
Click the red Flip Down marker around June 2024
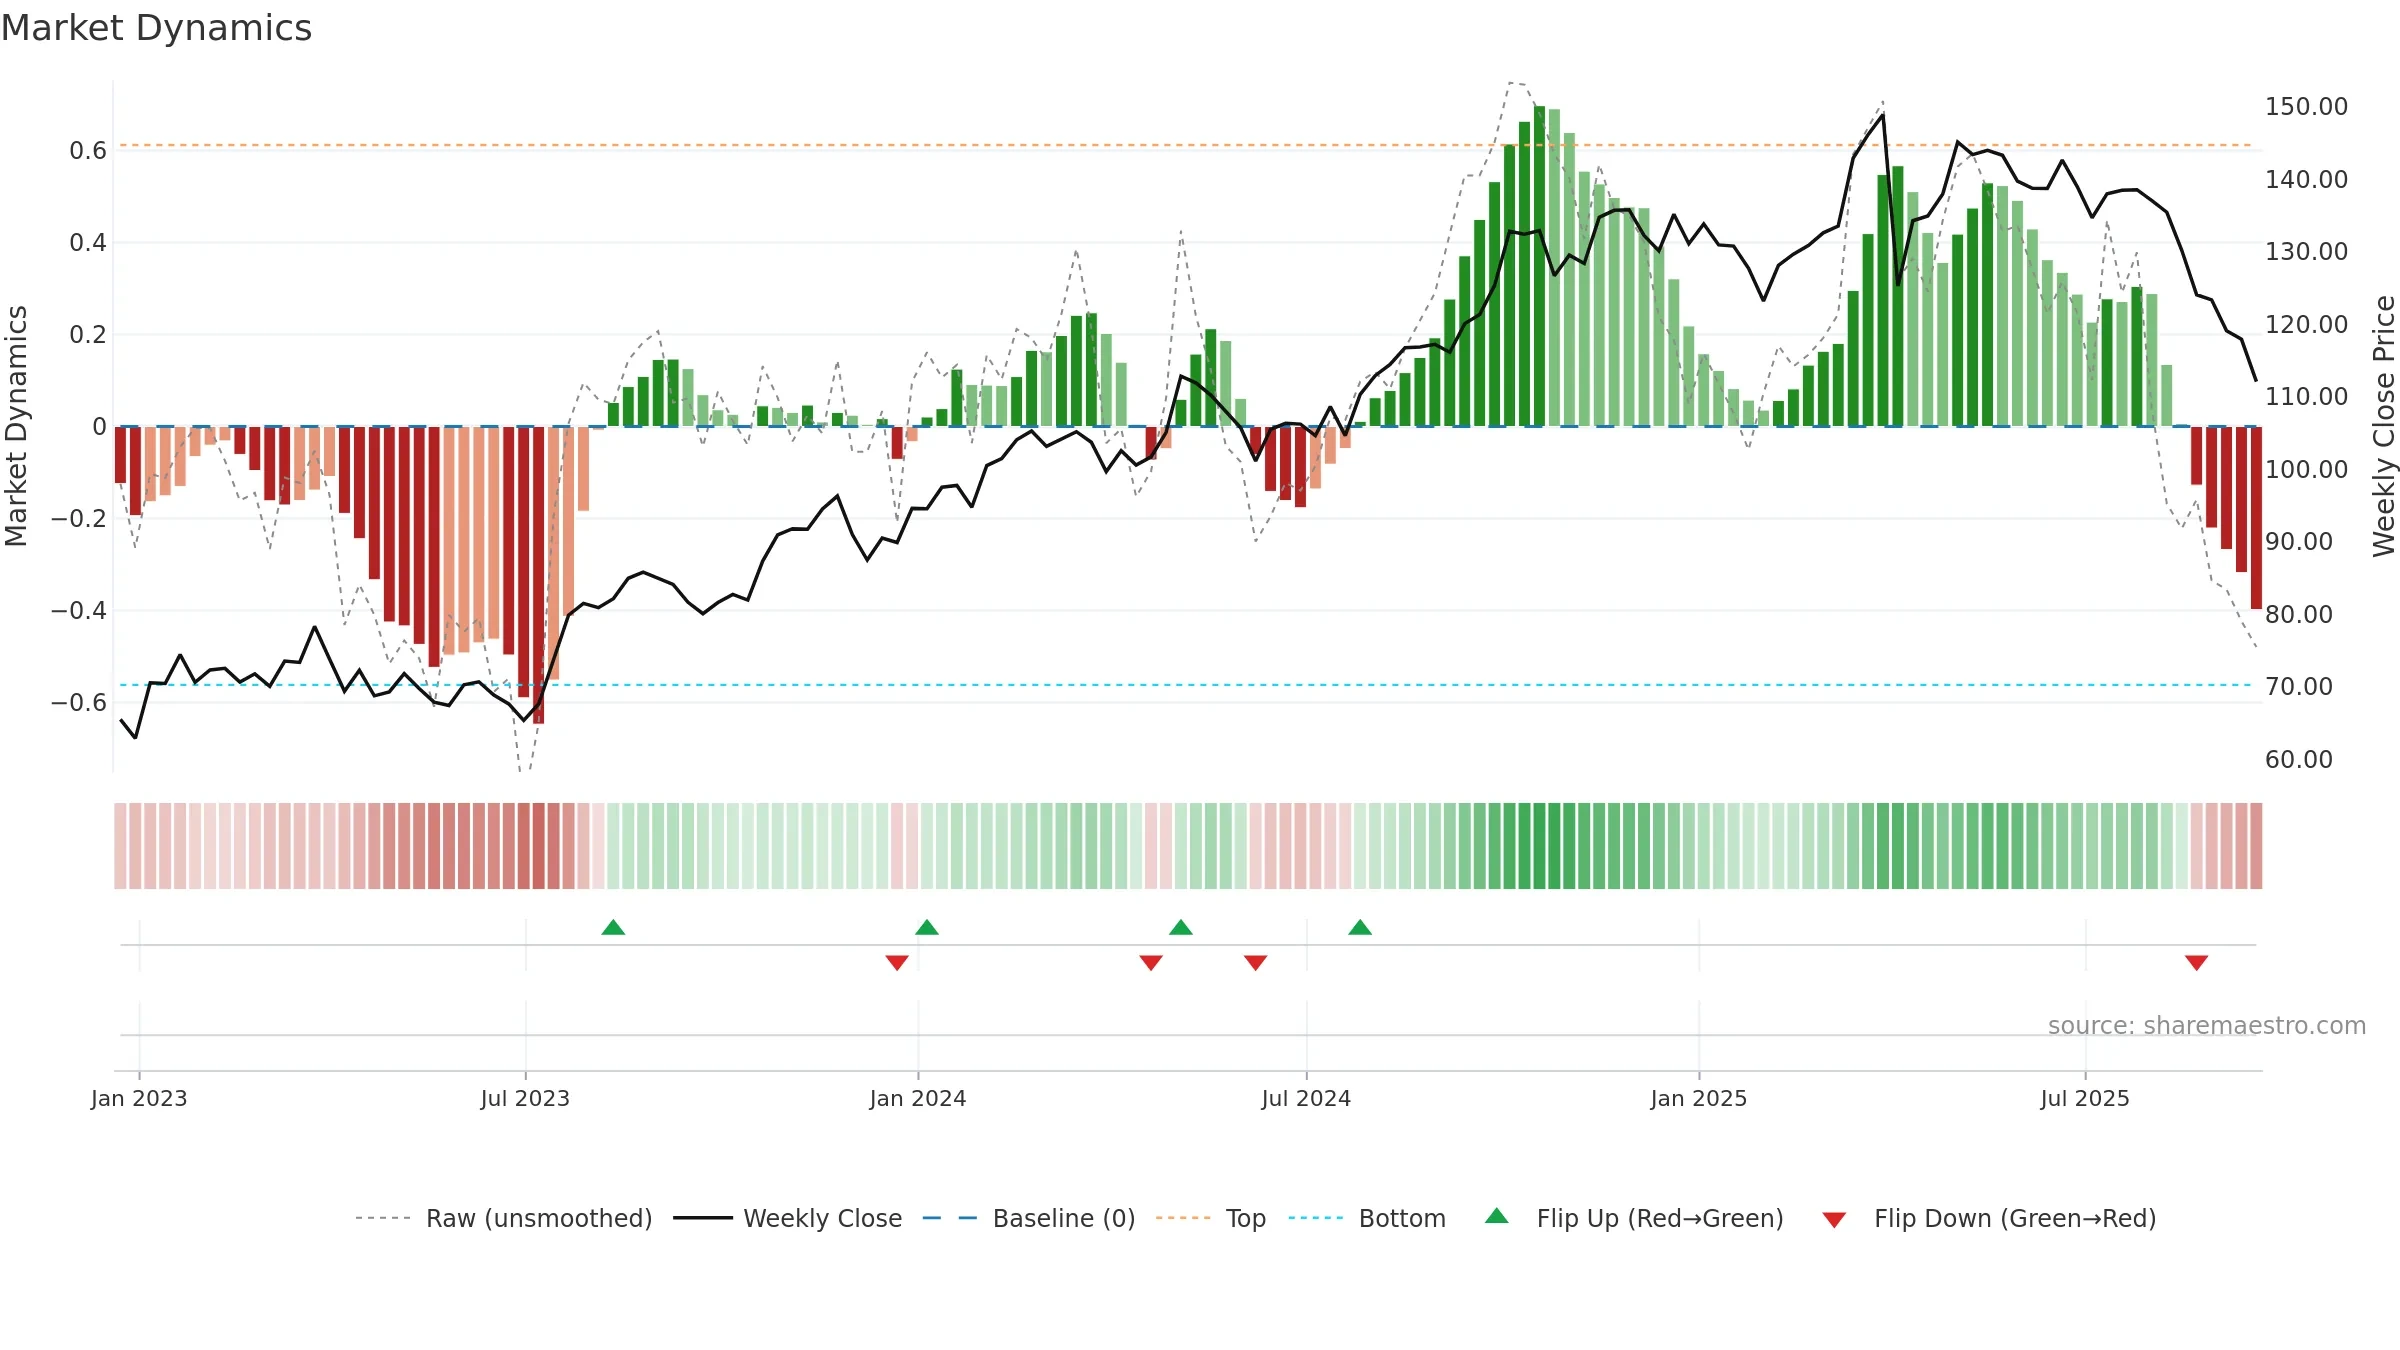(x=1256, y=962)
